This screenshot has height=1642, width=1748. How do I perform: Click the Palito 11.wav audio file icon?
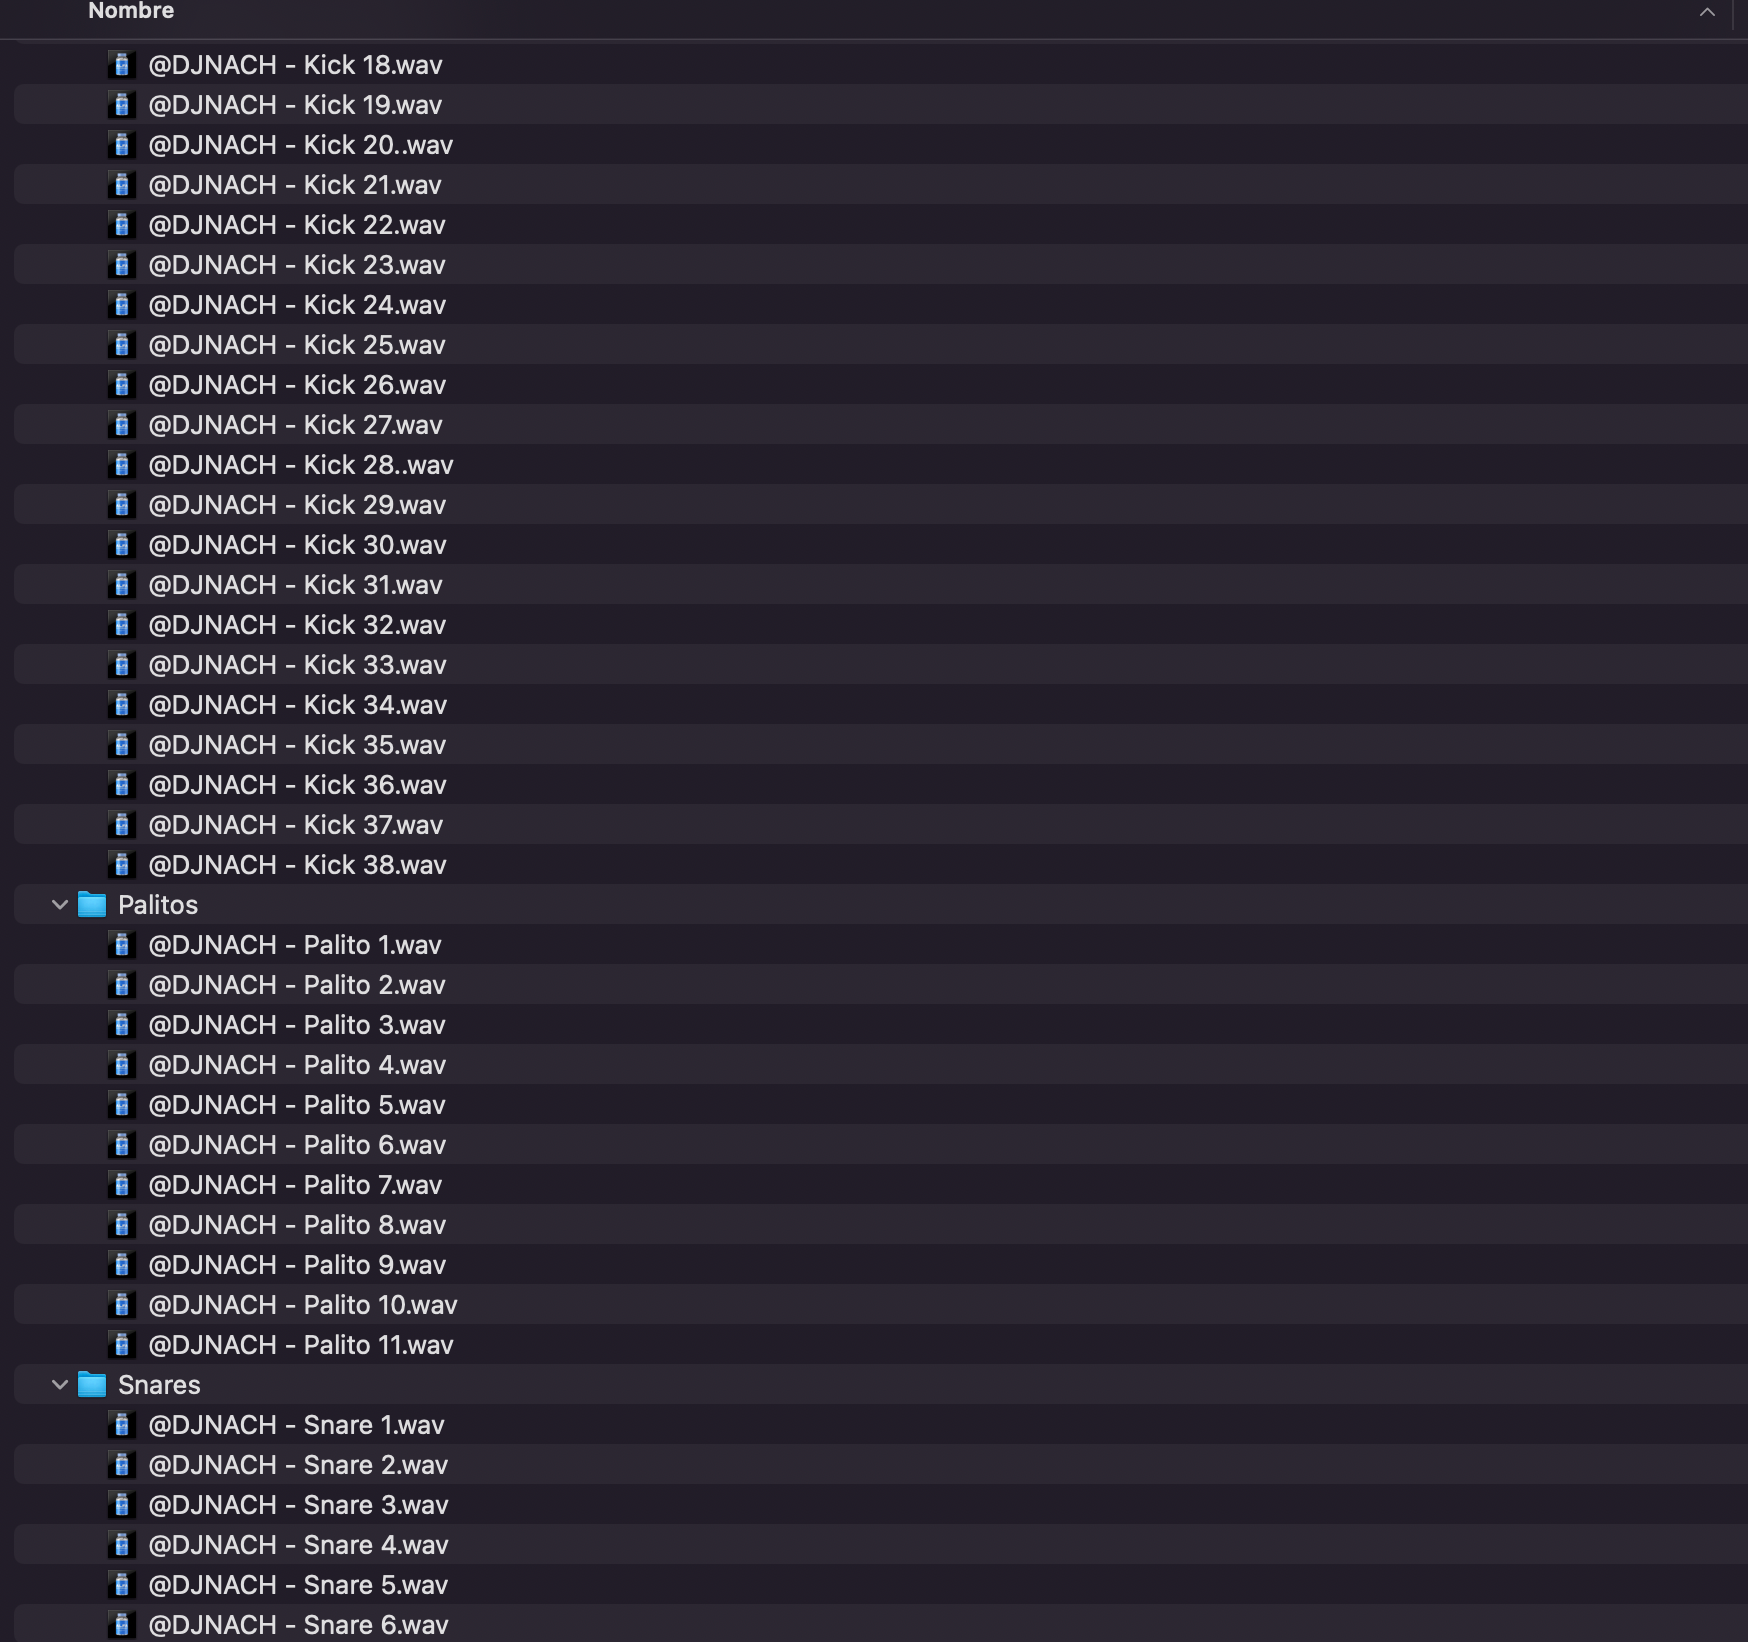pos(121,1345)
